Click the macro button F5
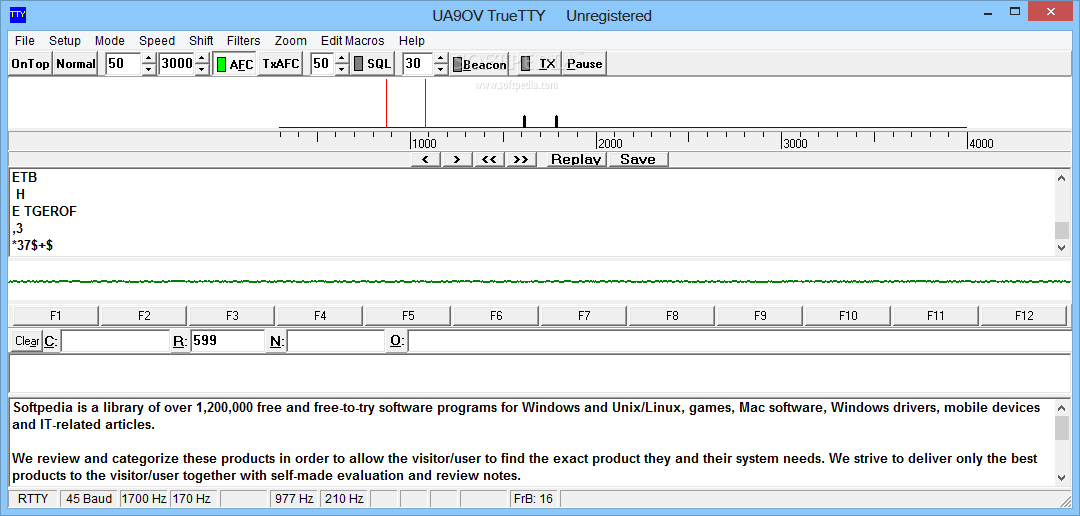Screen dimensions: 1080x516 (x=408, y=316)
